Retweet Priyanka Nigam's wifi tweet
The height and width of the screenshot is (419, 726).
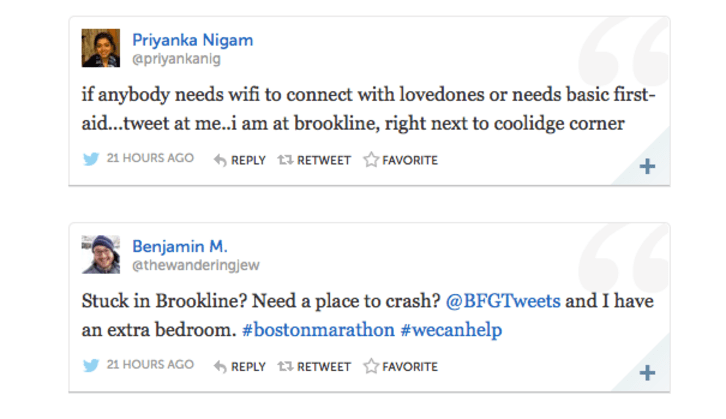click(x=314, y=160)
